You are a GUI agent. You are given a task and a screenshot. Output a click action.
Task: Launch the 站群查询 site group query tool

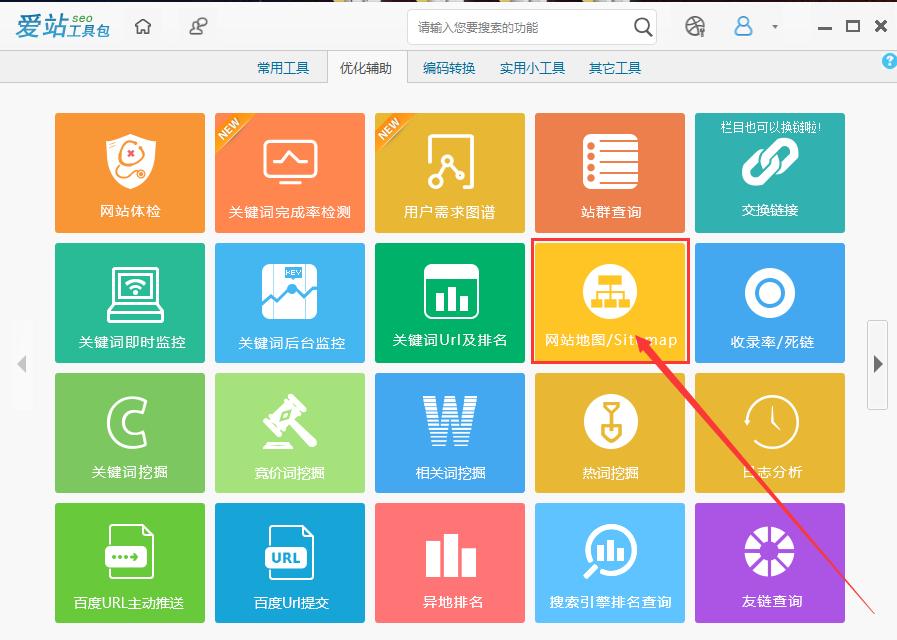click(x=609, y=172)
